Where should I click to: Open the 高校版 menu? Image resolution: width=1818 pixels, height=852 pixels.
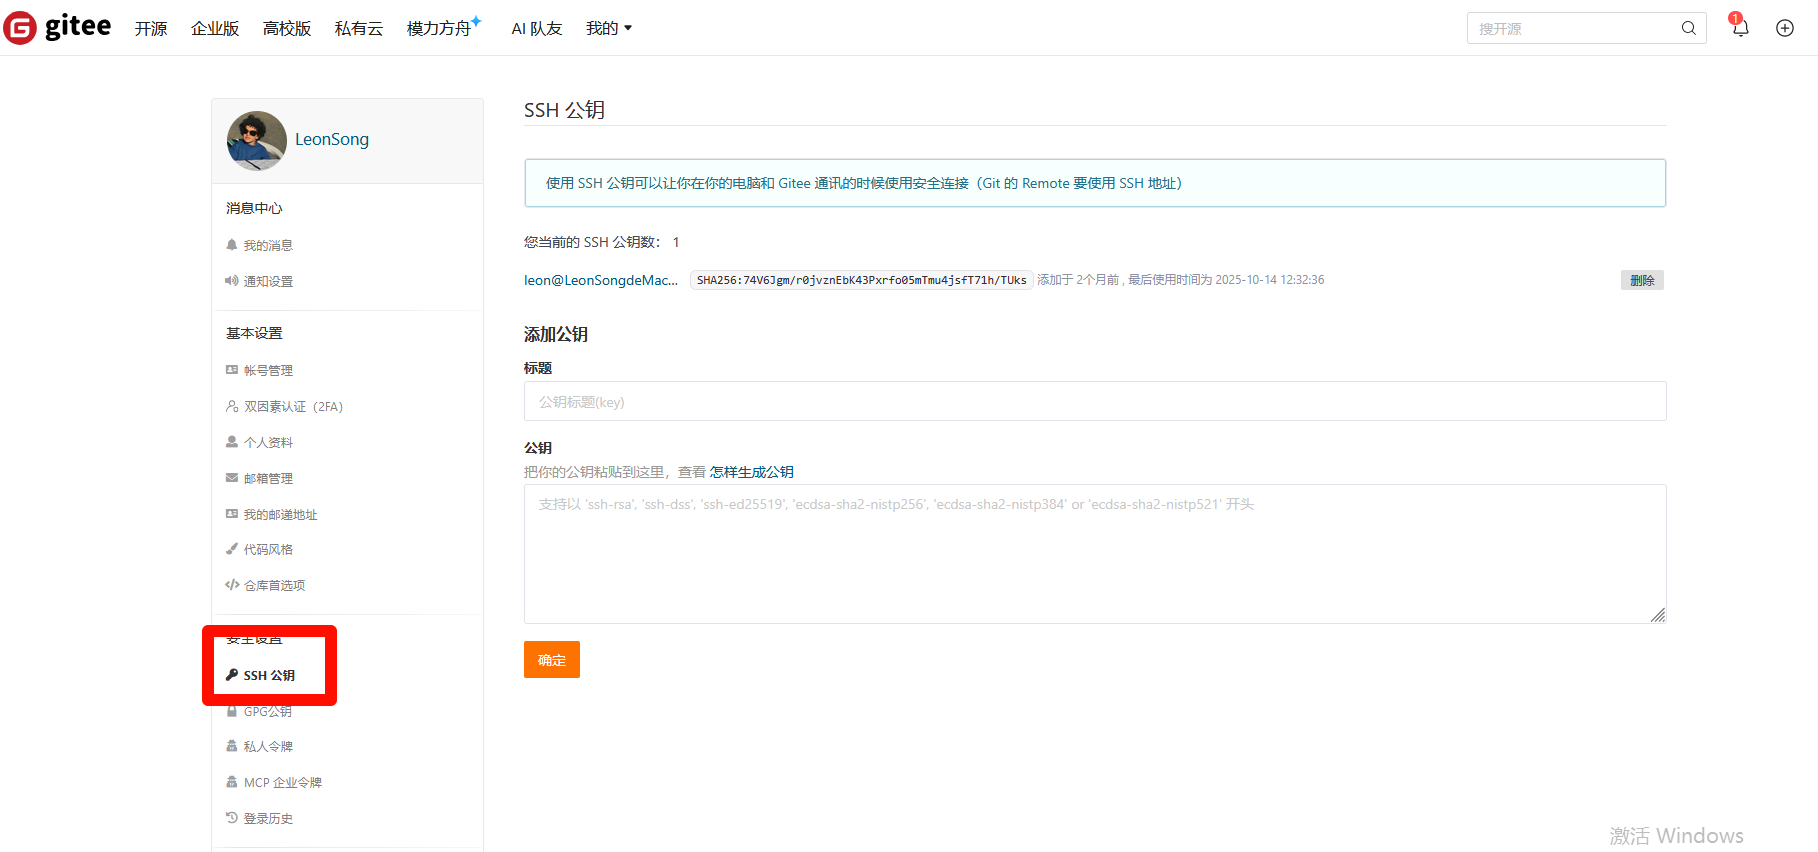(x=287, y=28)
